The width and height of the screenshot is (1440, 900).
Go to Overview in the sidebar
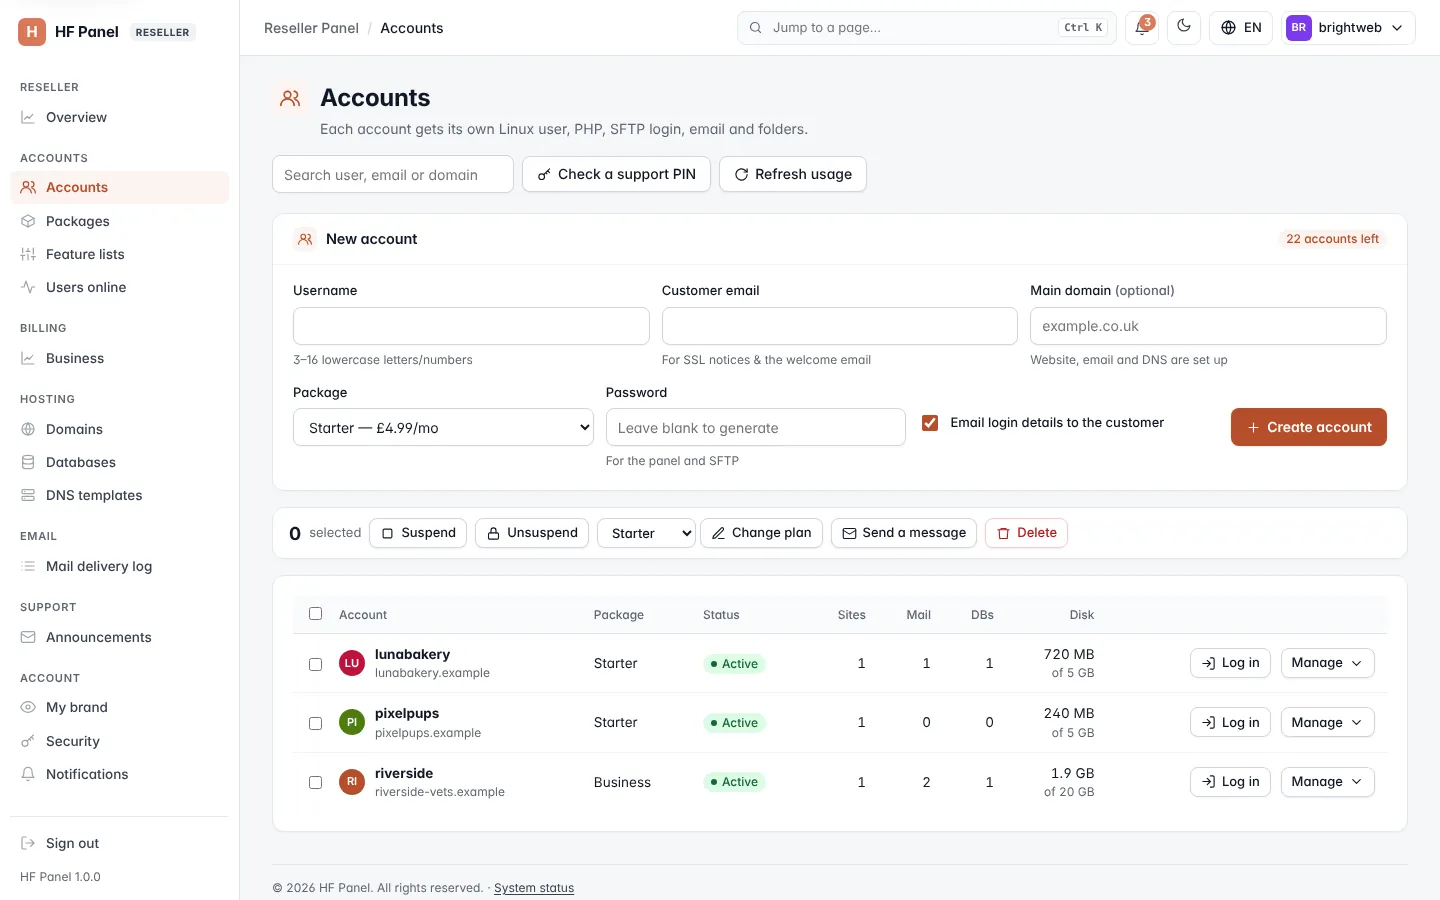tap(120, 117)
